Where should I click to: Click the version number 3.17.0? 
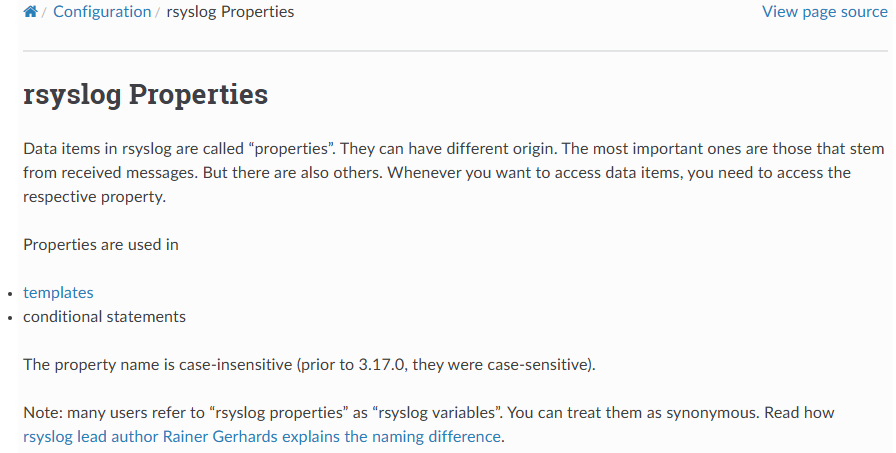(x=382, y=364)
